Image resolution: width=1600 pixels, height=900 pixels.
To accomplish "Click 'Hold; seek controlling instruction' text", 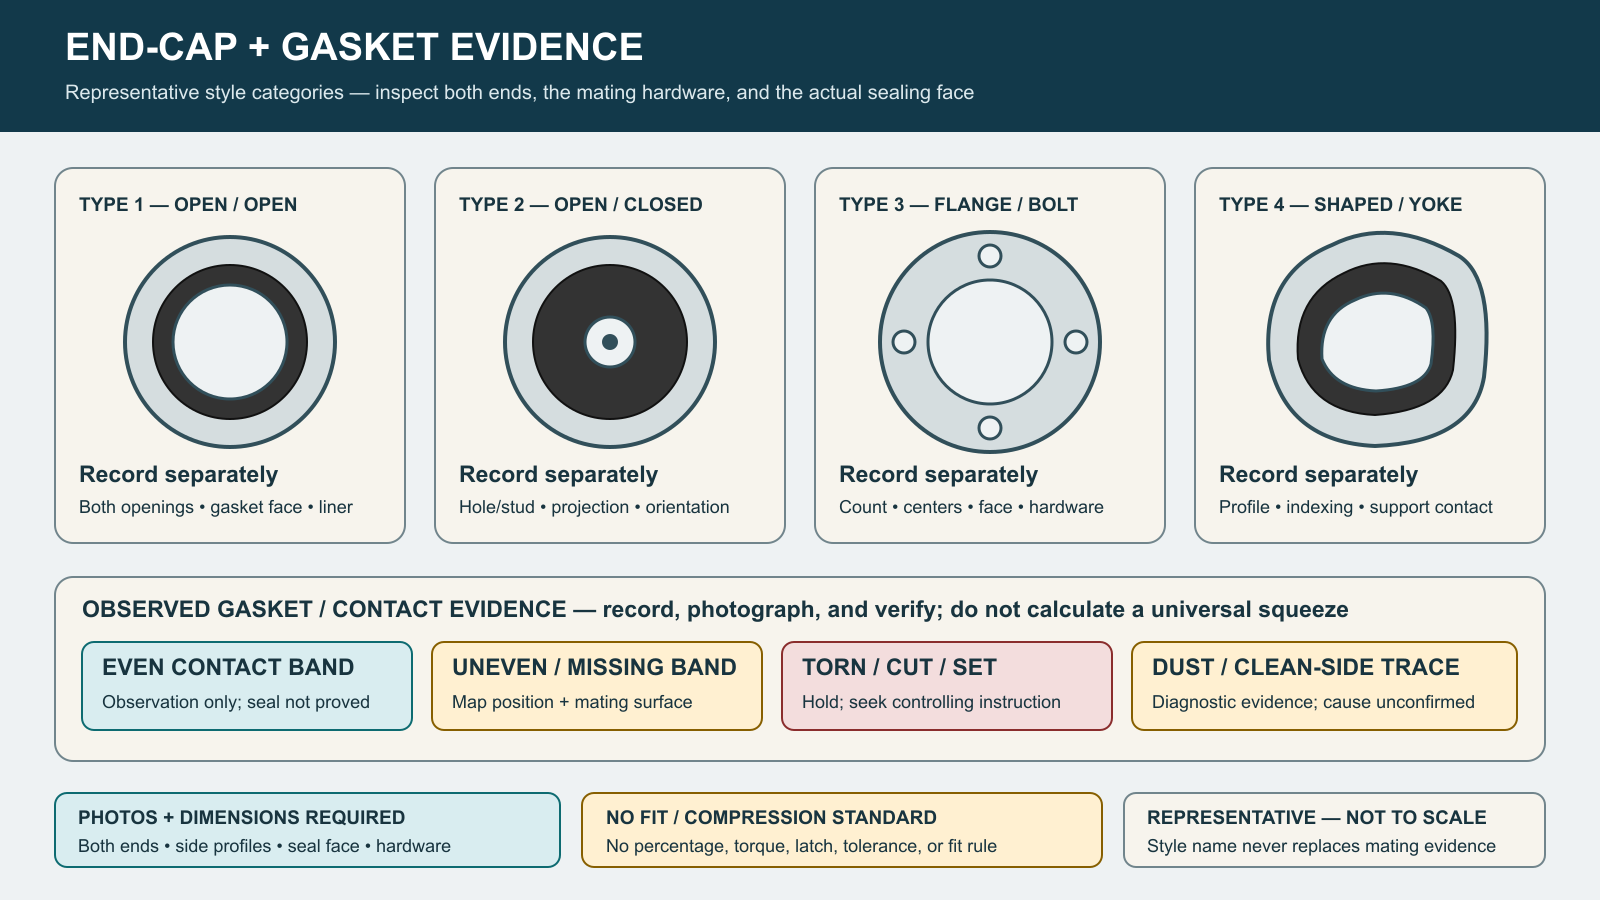I will [931, 702].
